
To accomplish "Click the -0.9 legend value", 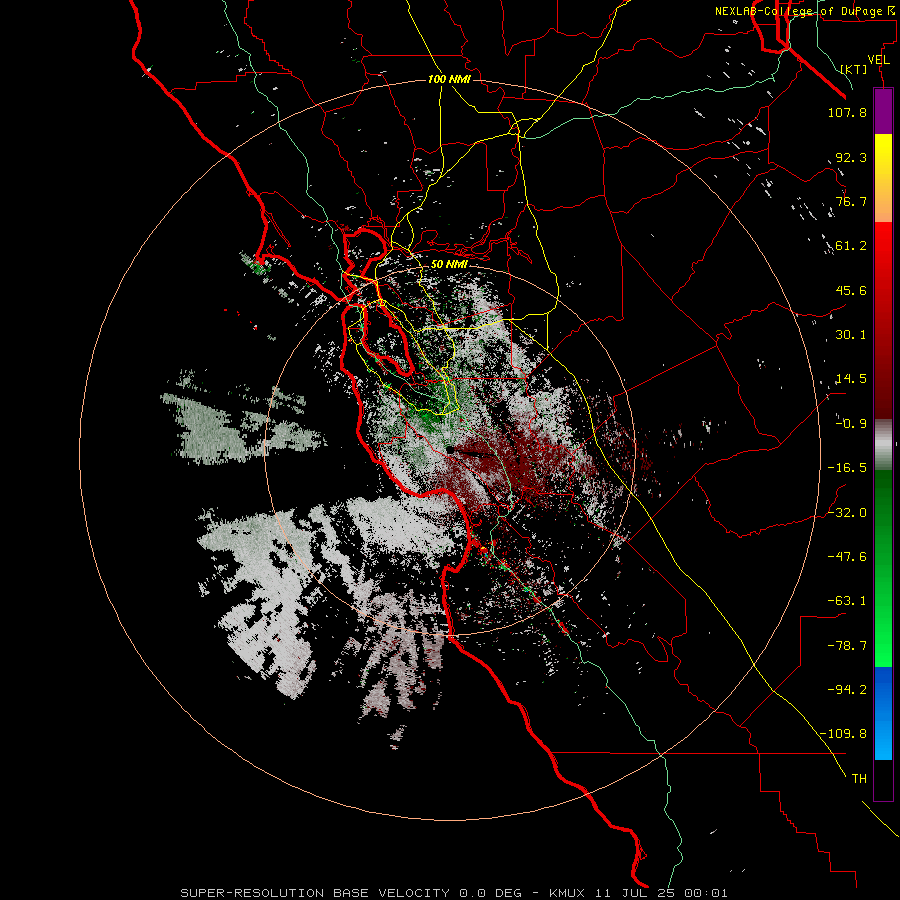I will (851, 424).
